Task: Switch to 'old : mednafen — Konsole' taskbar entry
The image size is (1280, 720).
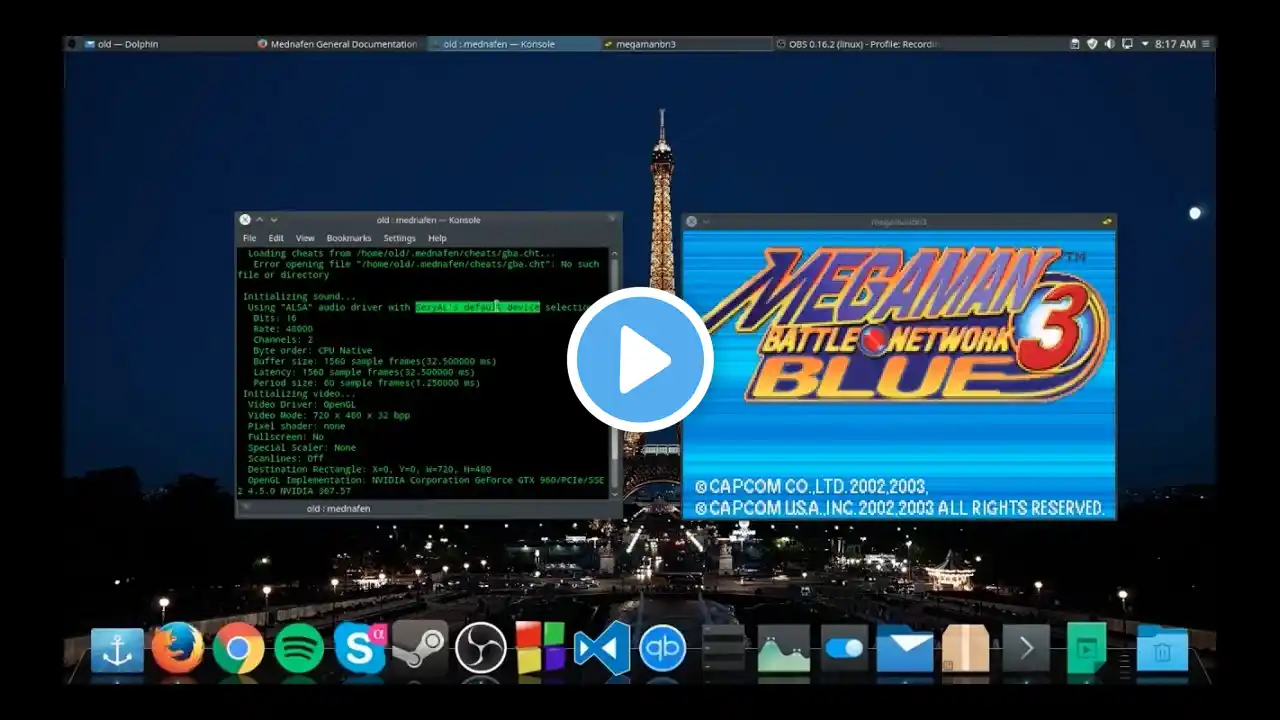Action: [514, 44]
